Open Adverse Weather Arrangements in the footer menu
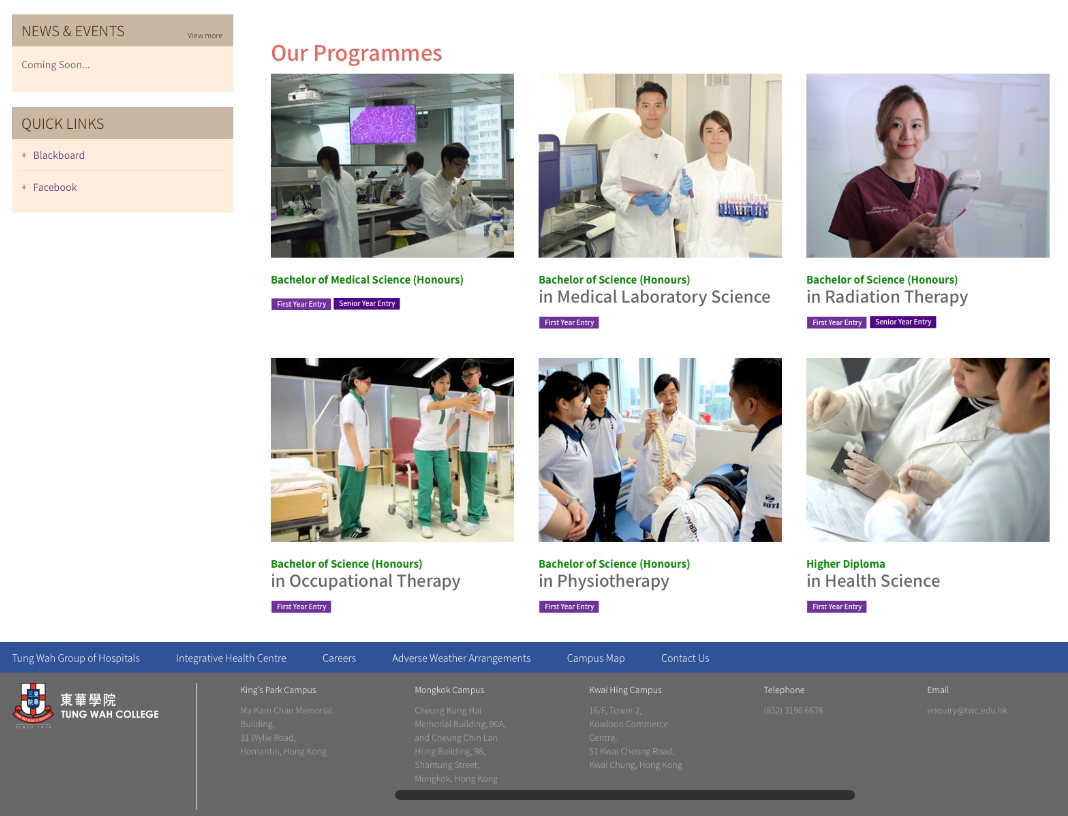This screenshot has width=1068, height=816. (x=461, y=658)
